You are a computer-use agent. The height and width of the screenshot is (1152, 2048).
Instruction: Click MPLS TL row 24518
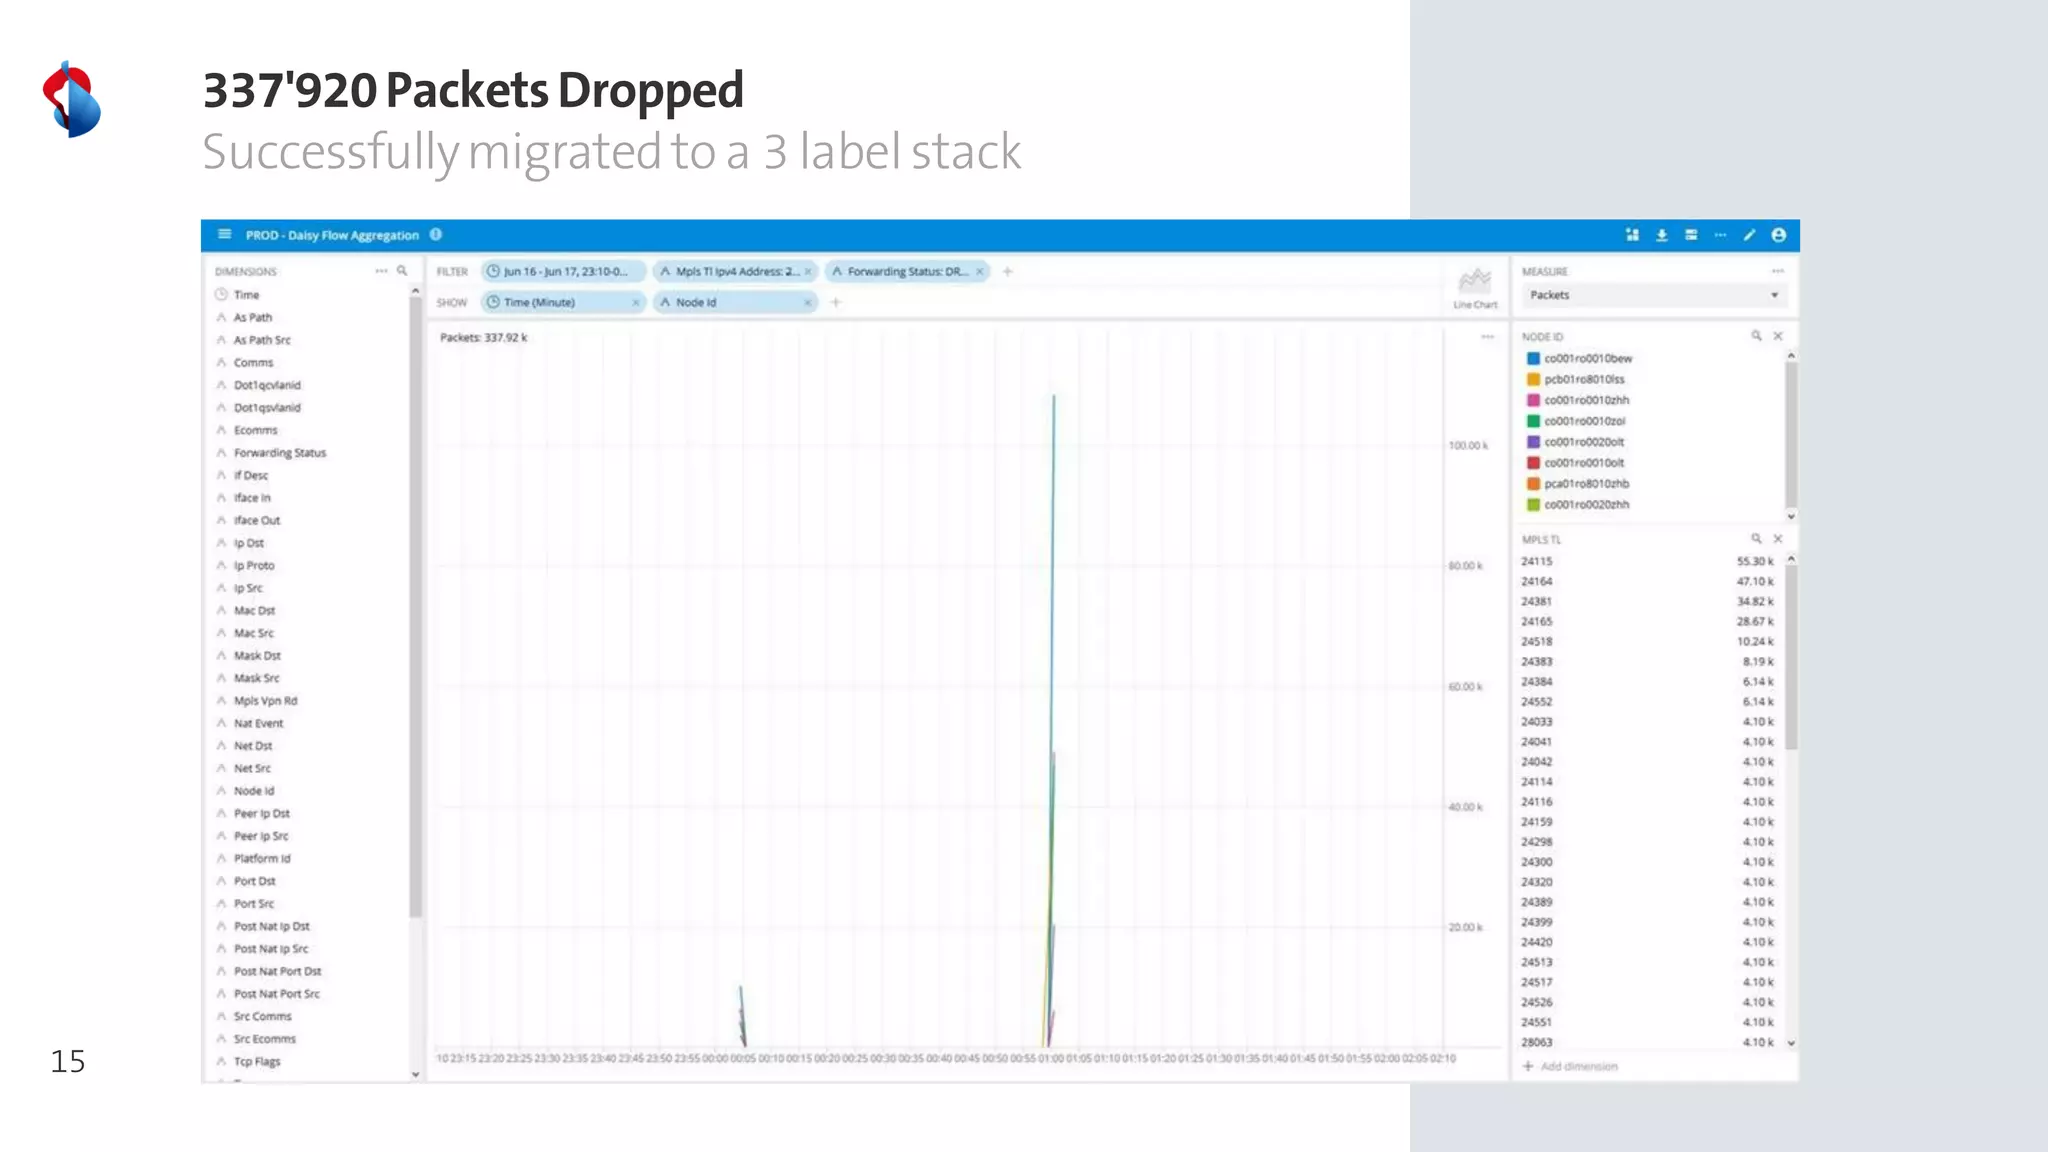pos(1647,641)
